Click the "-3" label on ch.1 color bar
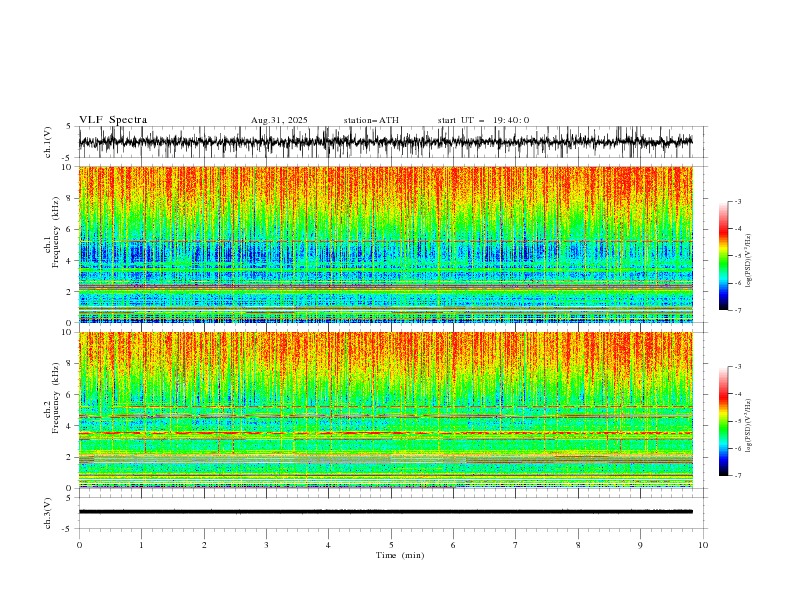The width and height of the screenshot is (792, 612). point(737,201)
